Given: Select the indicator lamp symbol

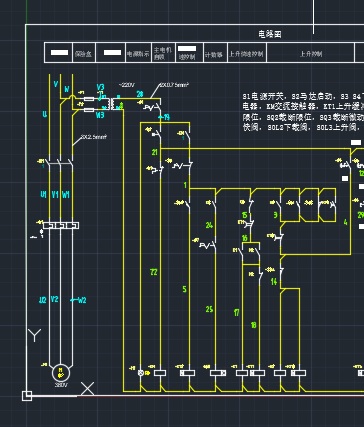Looking at the screenshot, I should click(141, 373).
